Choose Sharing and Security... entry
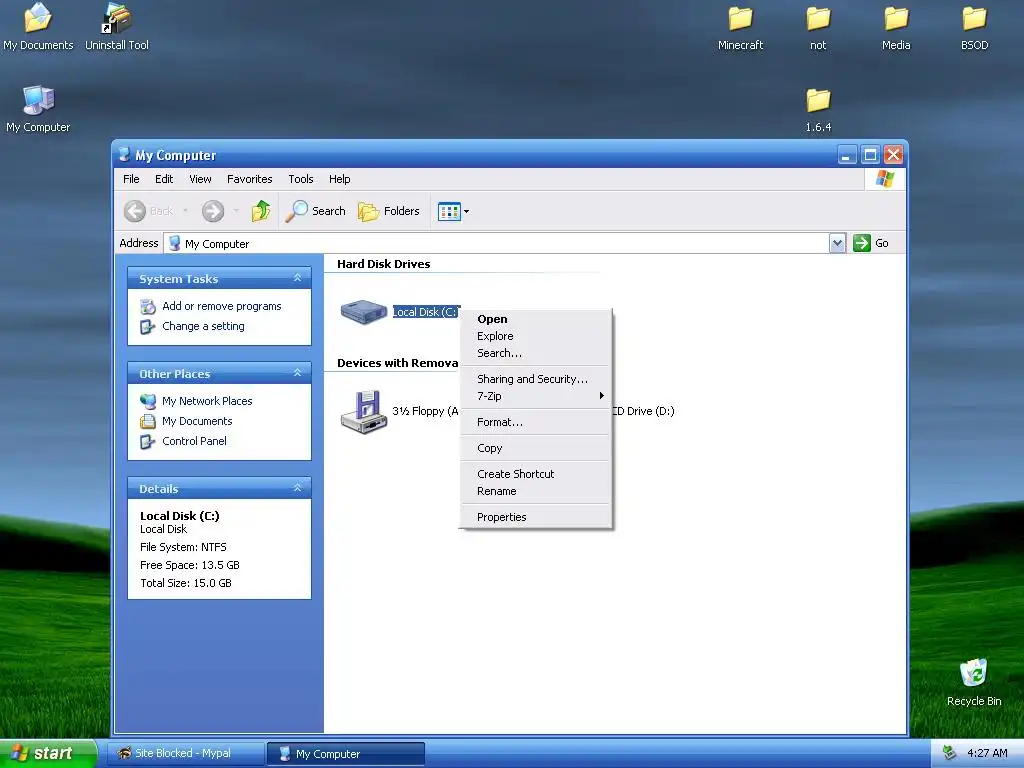This screenshot has width=1024, height=768. click(x=535, y=379)
